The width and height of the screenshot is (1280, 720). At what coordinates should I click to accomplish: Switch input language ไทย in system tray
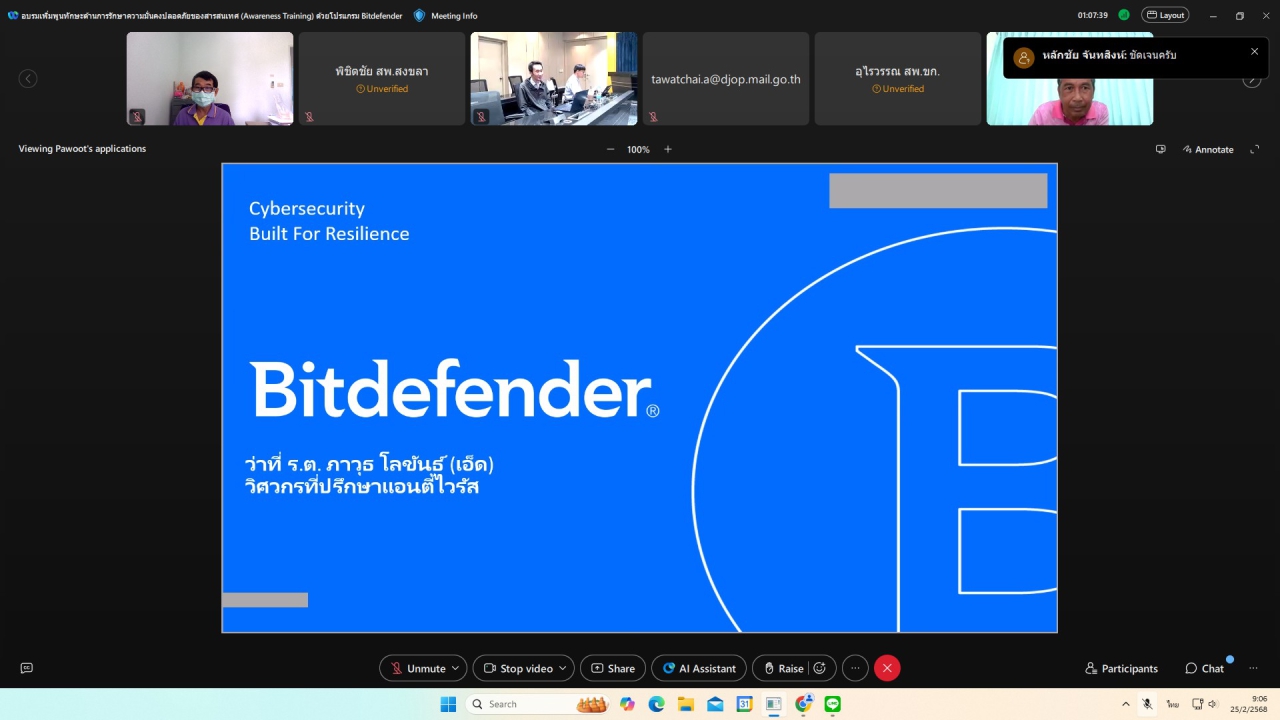1172,704
